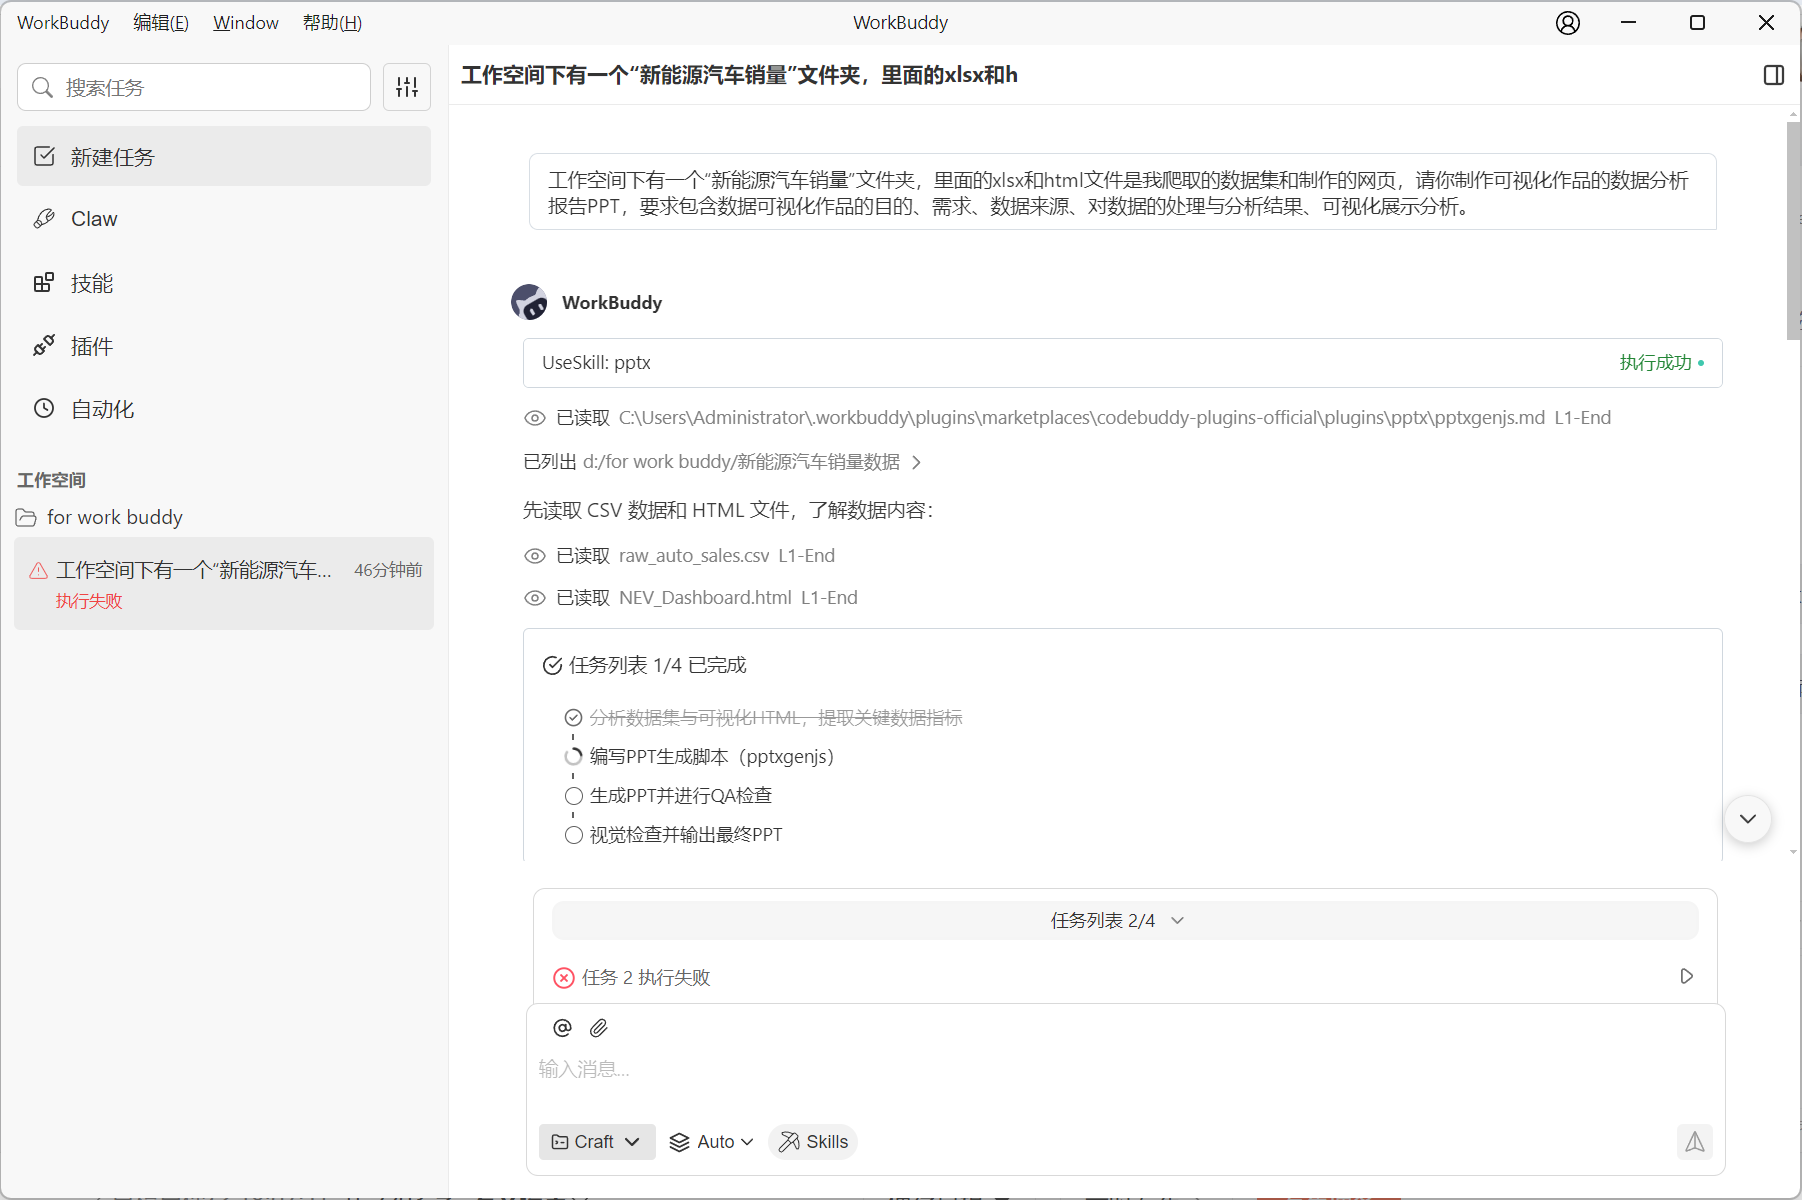
Task: Click the 46分钟前 timestamp
Action: (388, 570)
